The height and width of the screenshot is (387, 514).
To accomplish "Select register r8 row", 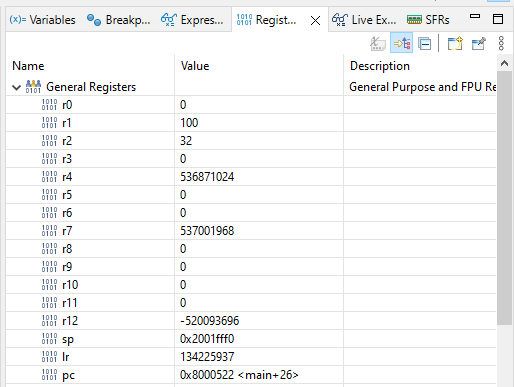I will [x=251, y=249].
